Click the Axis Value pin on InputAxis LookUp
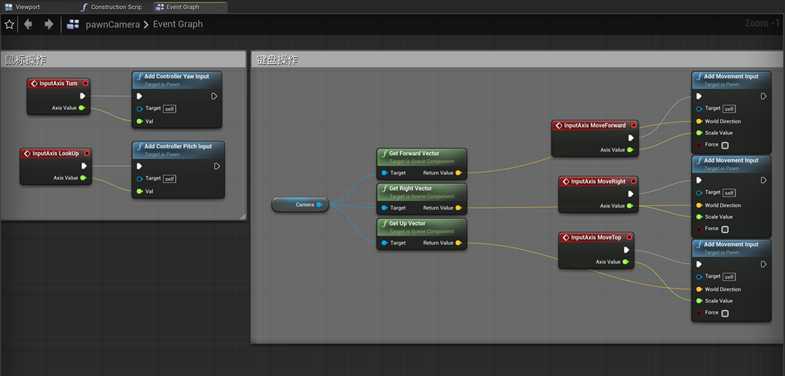Viewport: 785px width, 376px height. pyautogui.click(x=83, y=178)
